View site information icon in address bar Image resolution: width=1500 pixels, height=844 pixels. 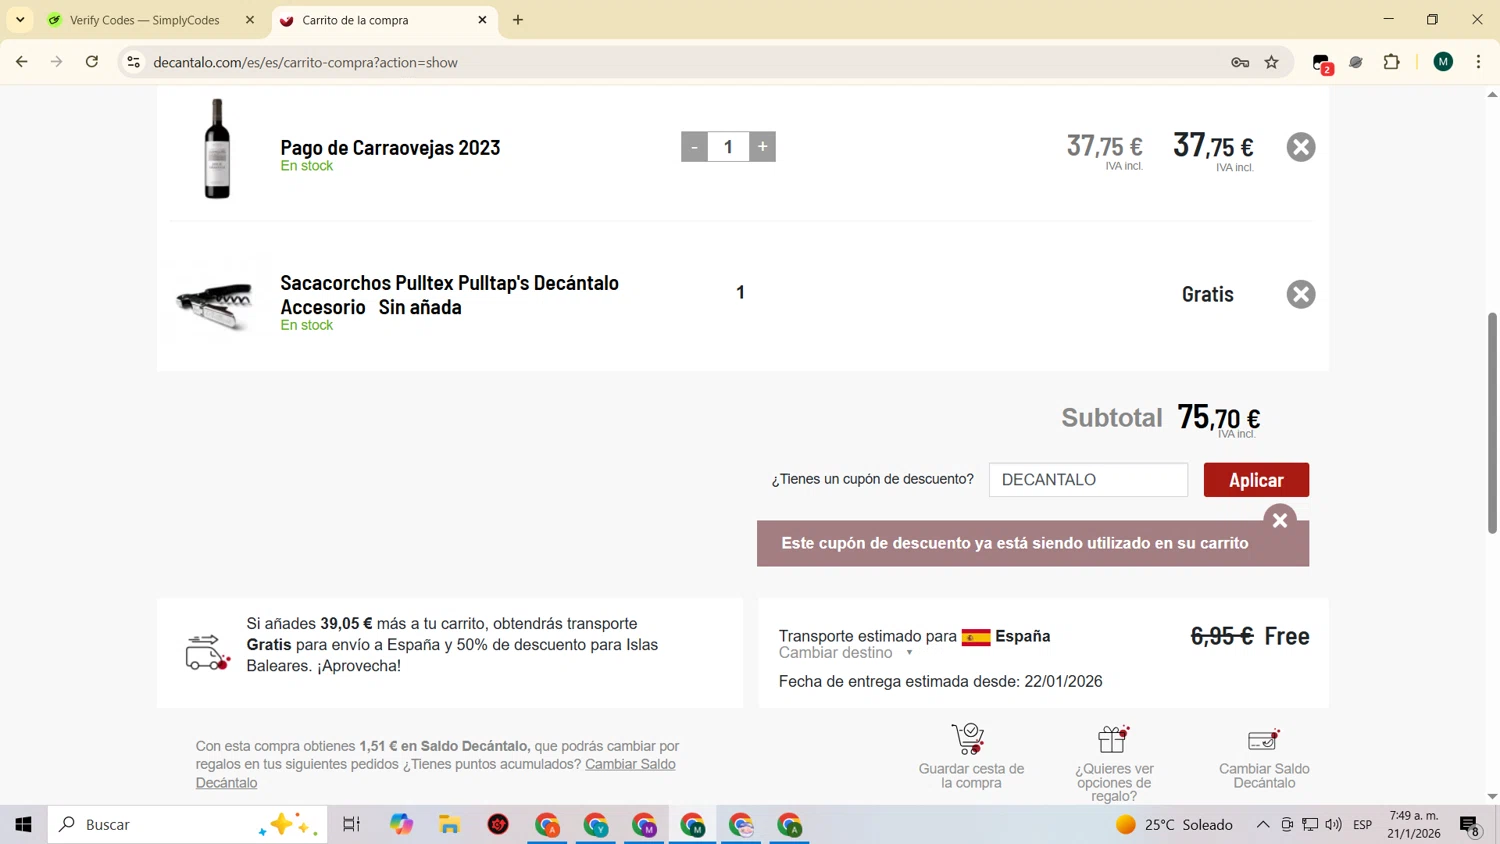[x=133, y=62]
